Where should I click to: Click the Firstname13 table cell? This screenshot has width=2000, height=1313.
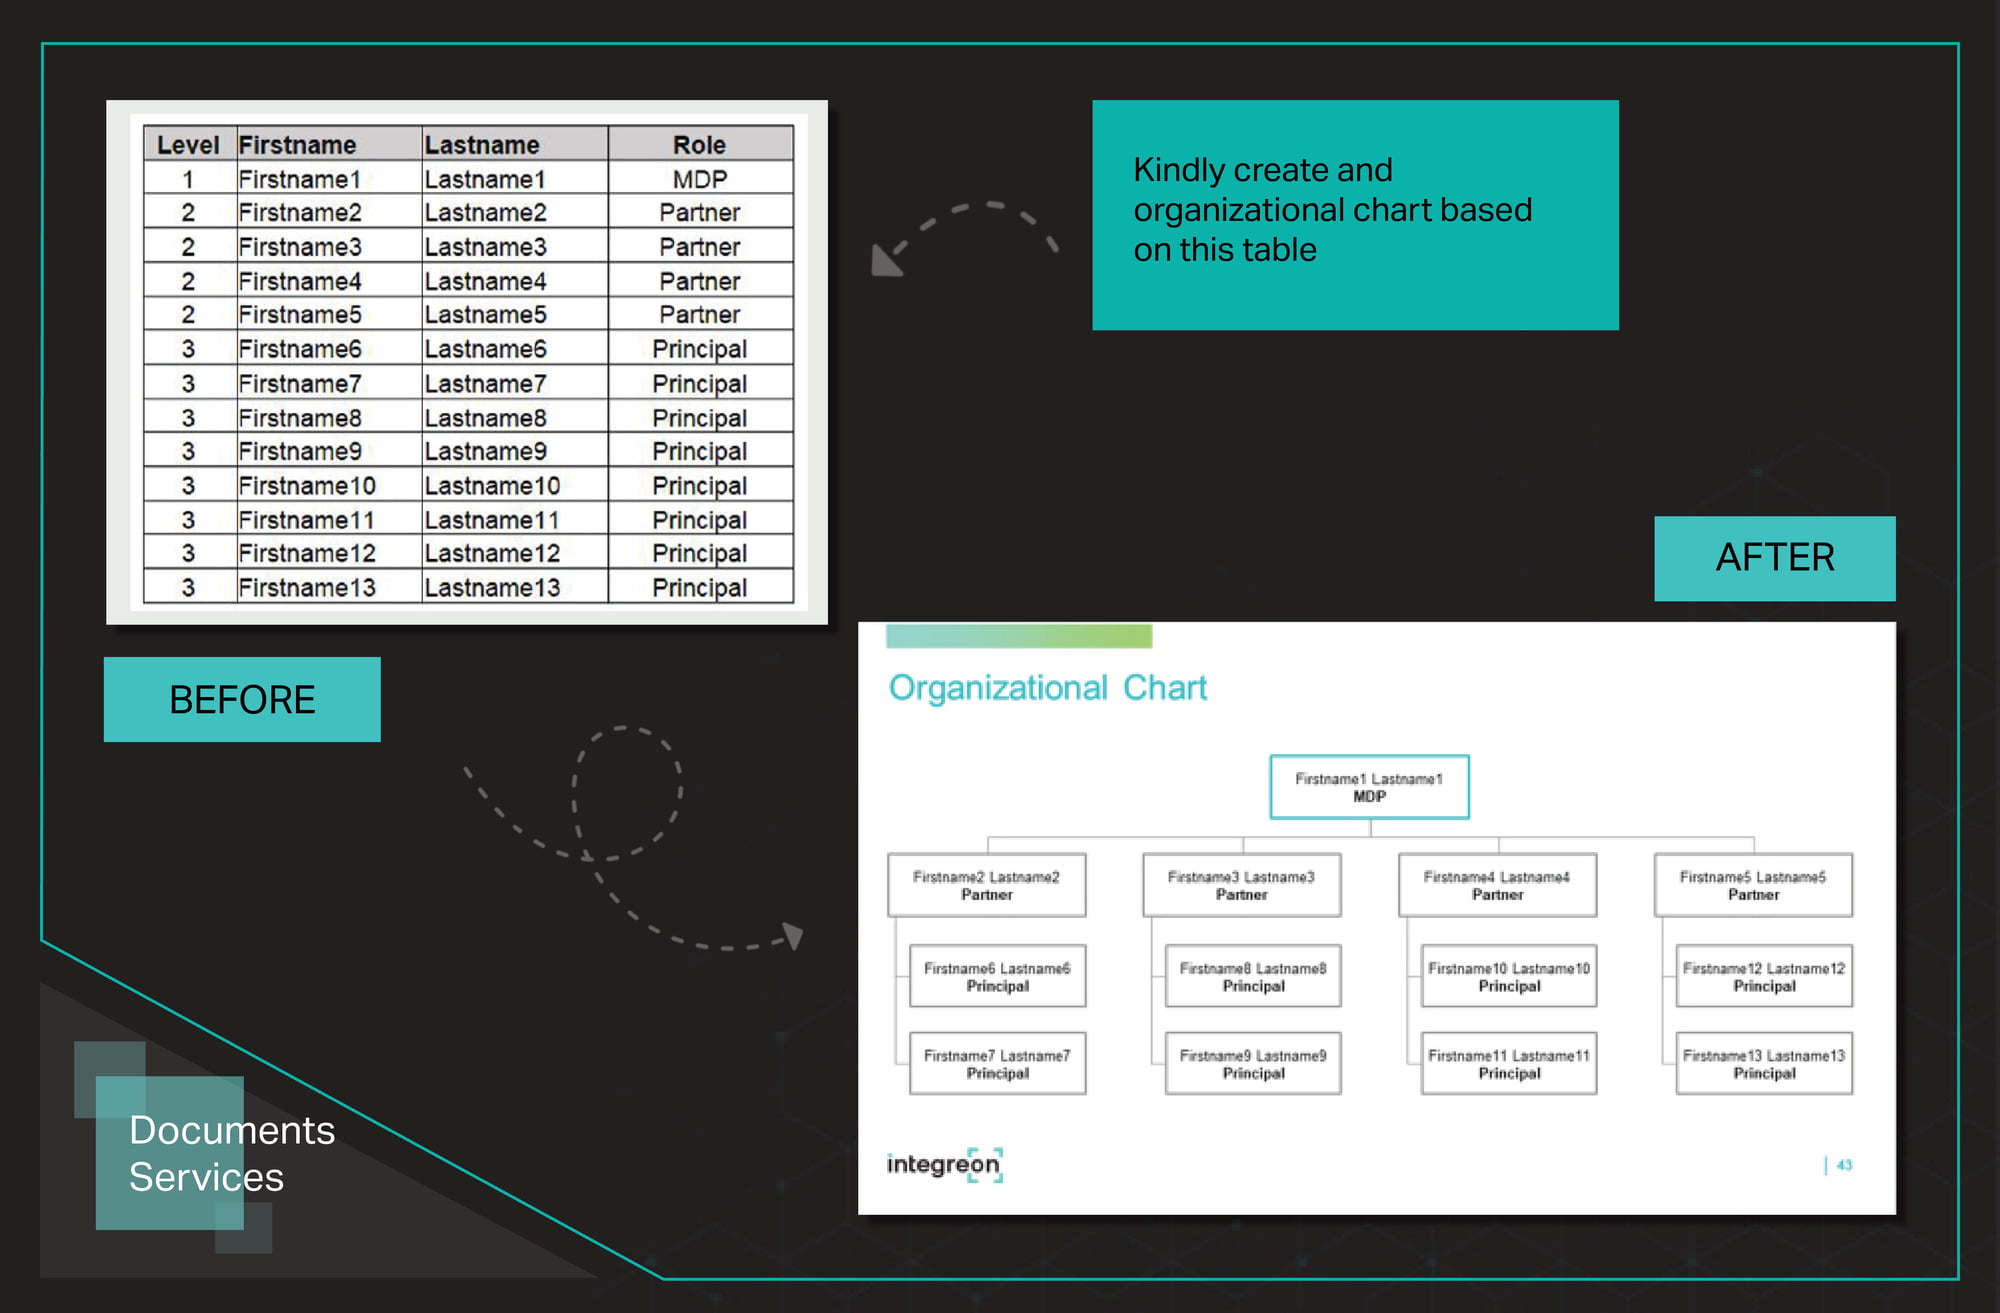329,587
